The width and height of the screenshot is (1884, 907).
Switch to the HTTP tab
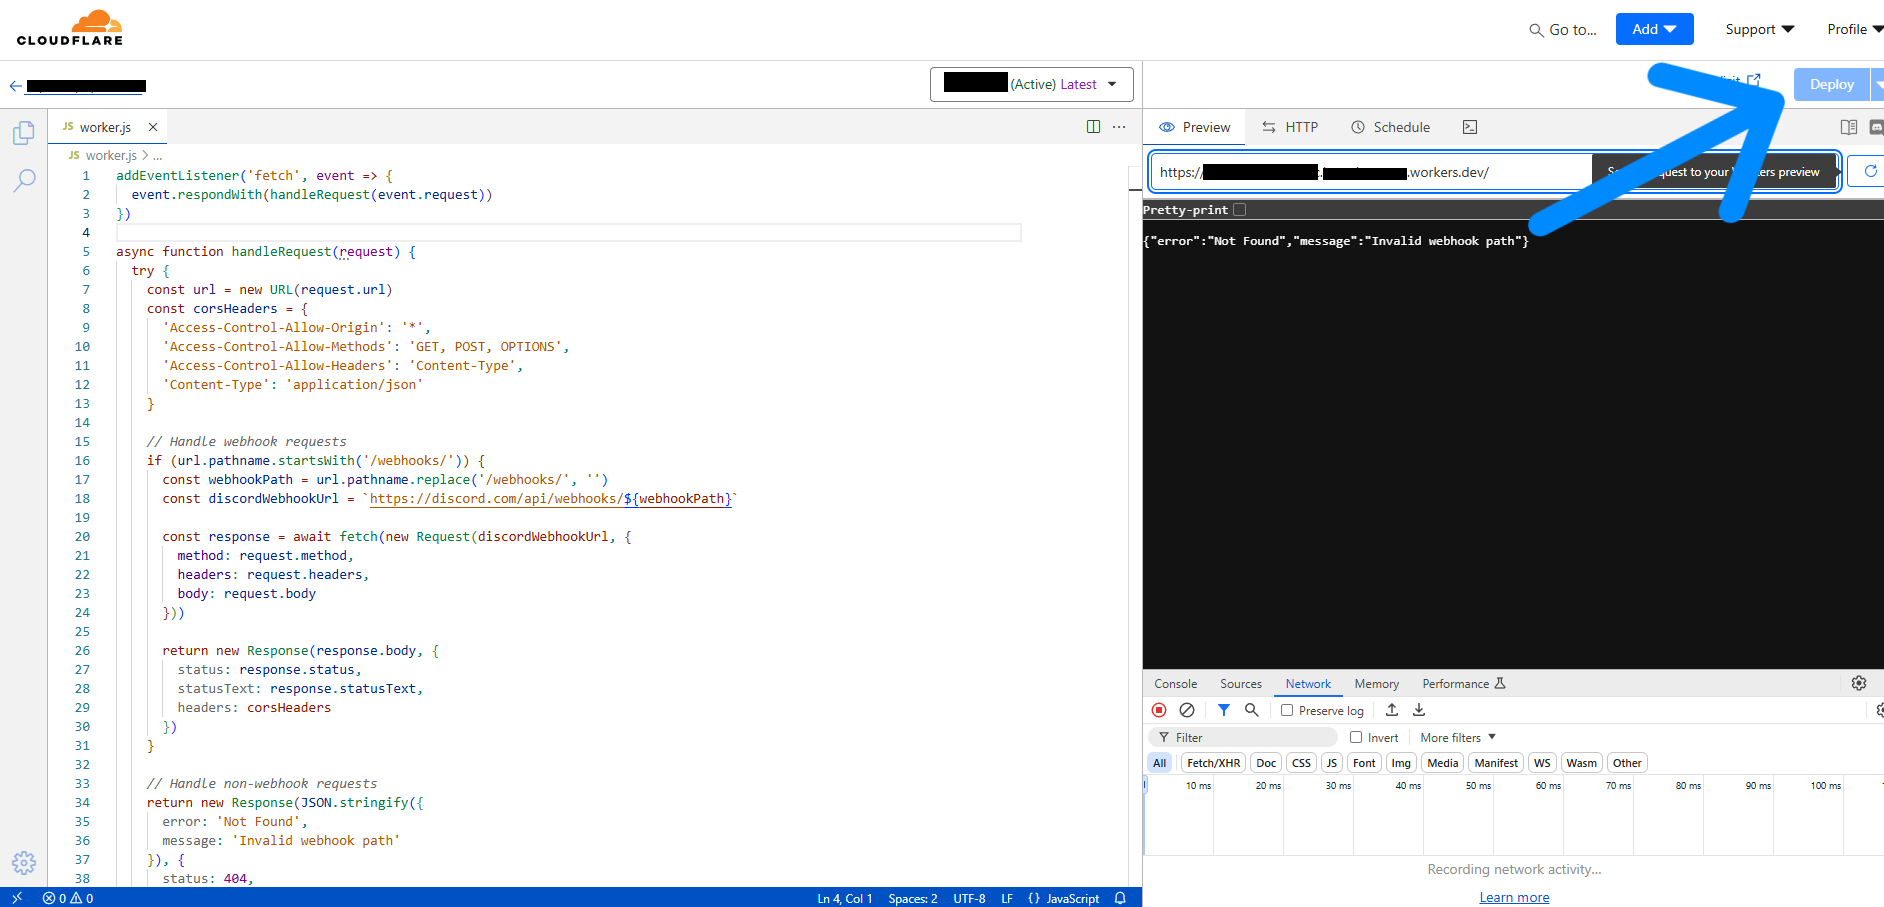[x=1290, y=127]
